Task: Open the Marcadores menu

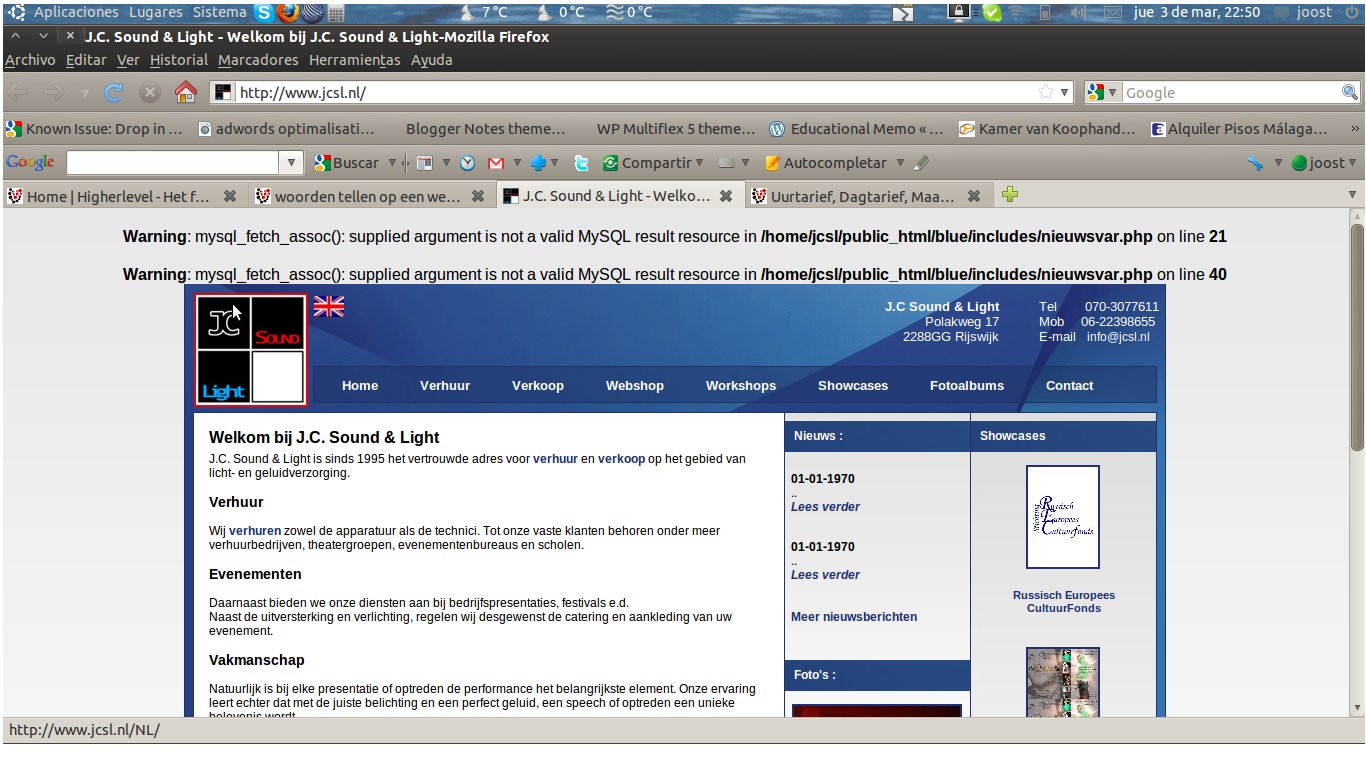Action: coord(258,60)
